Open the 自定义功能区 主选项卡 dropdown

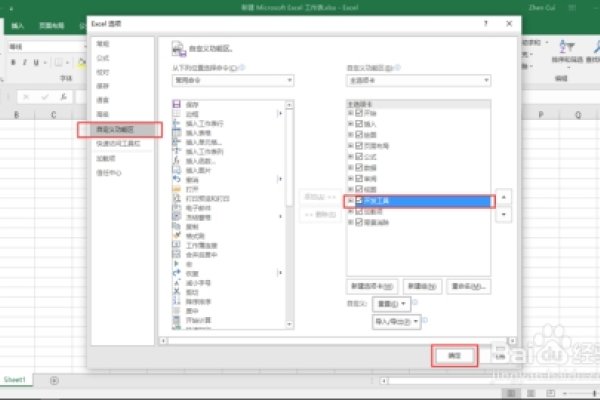(418, 80)
